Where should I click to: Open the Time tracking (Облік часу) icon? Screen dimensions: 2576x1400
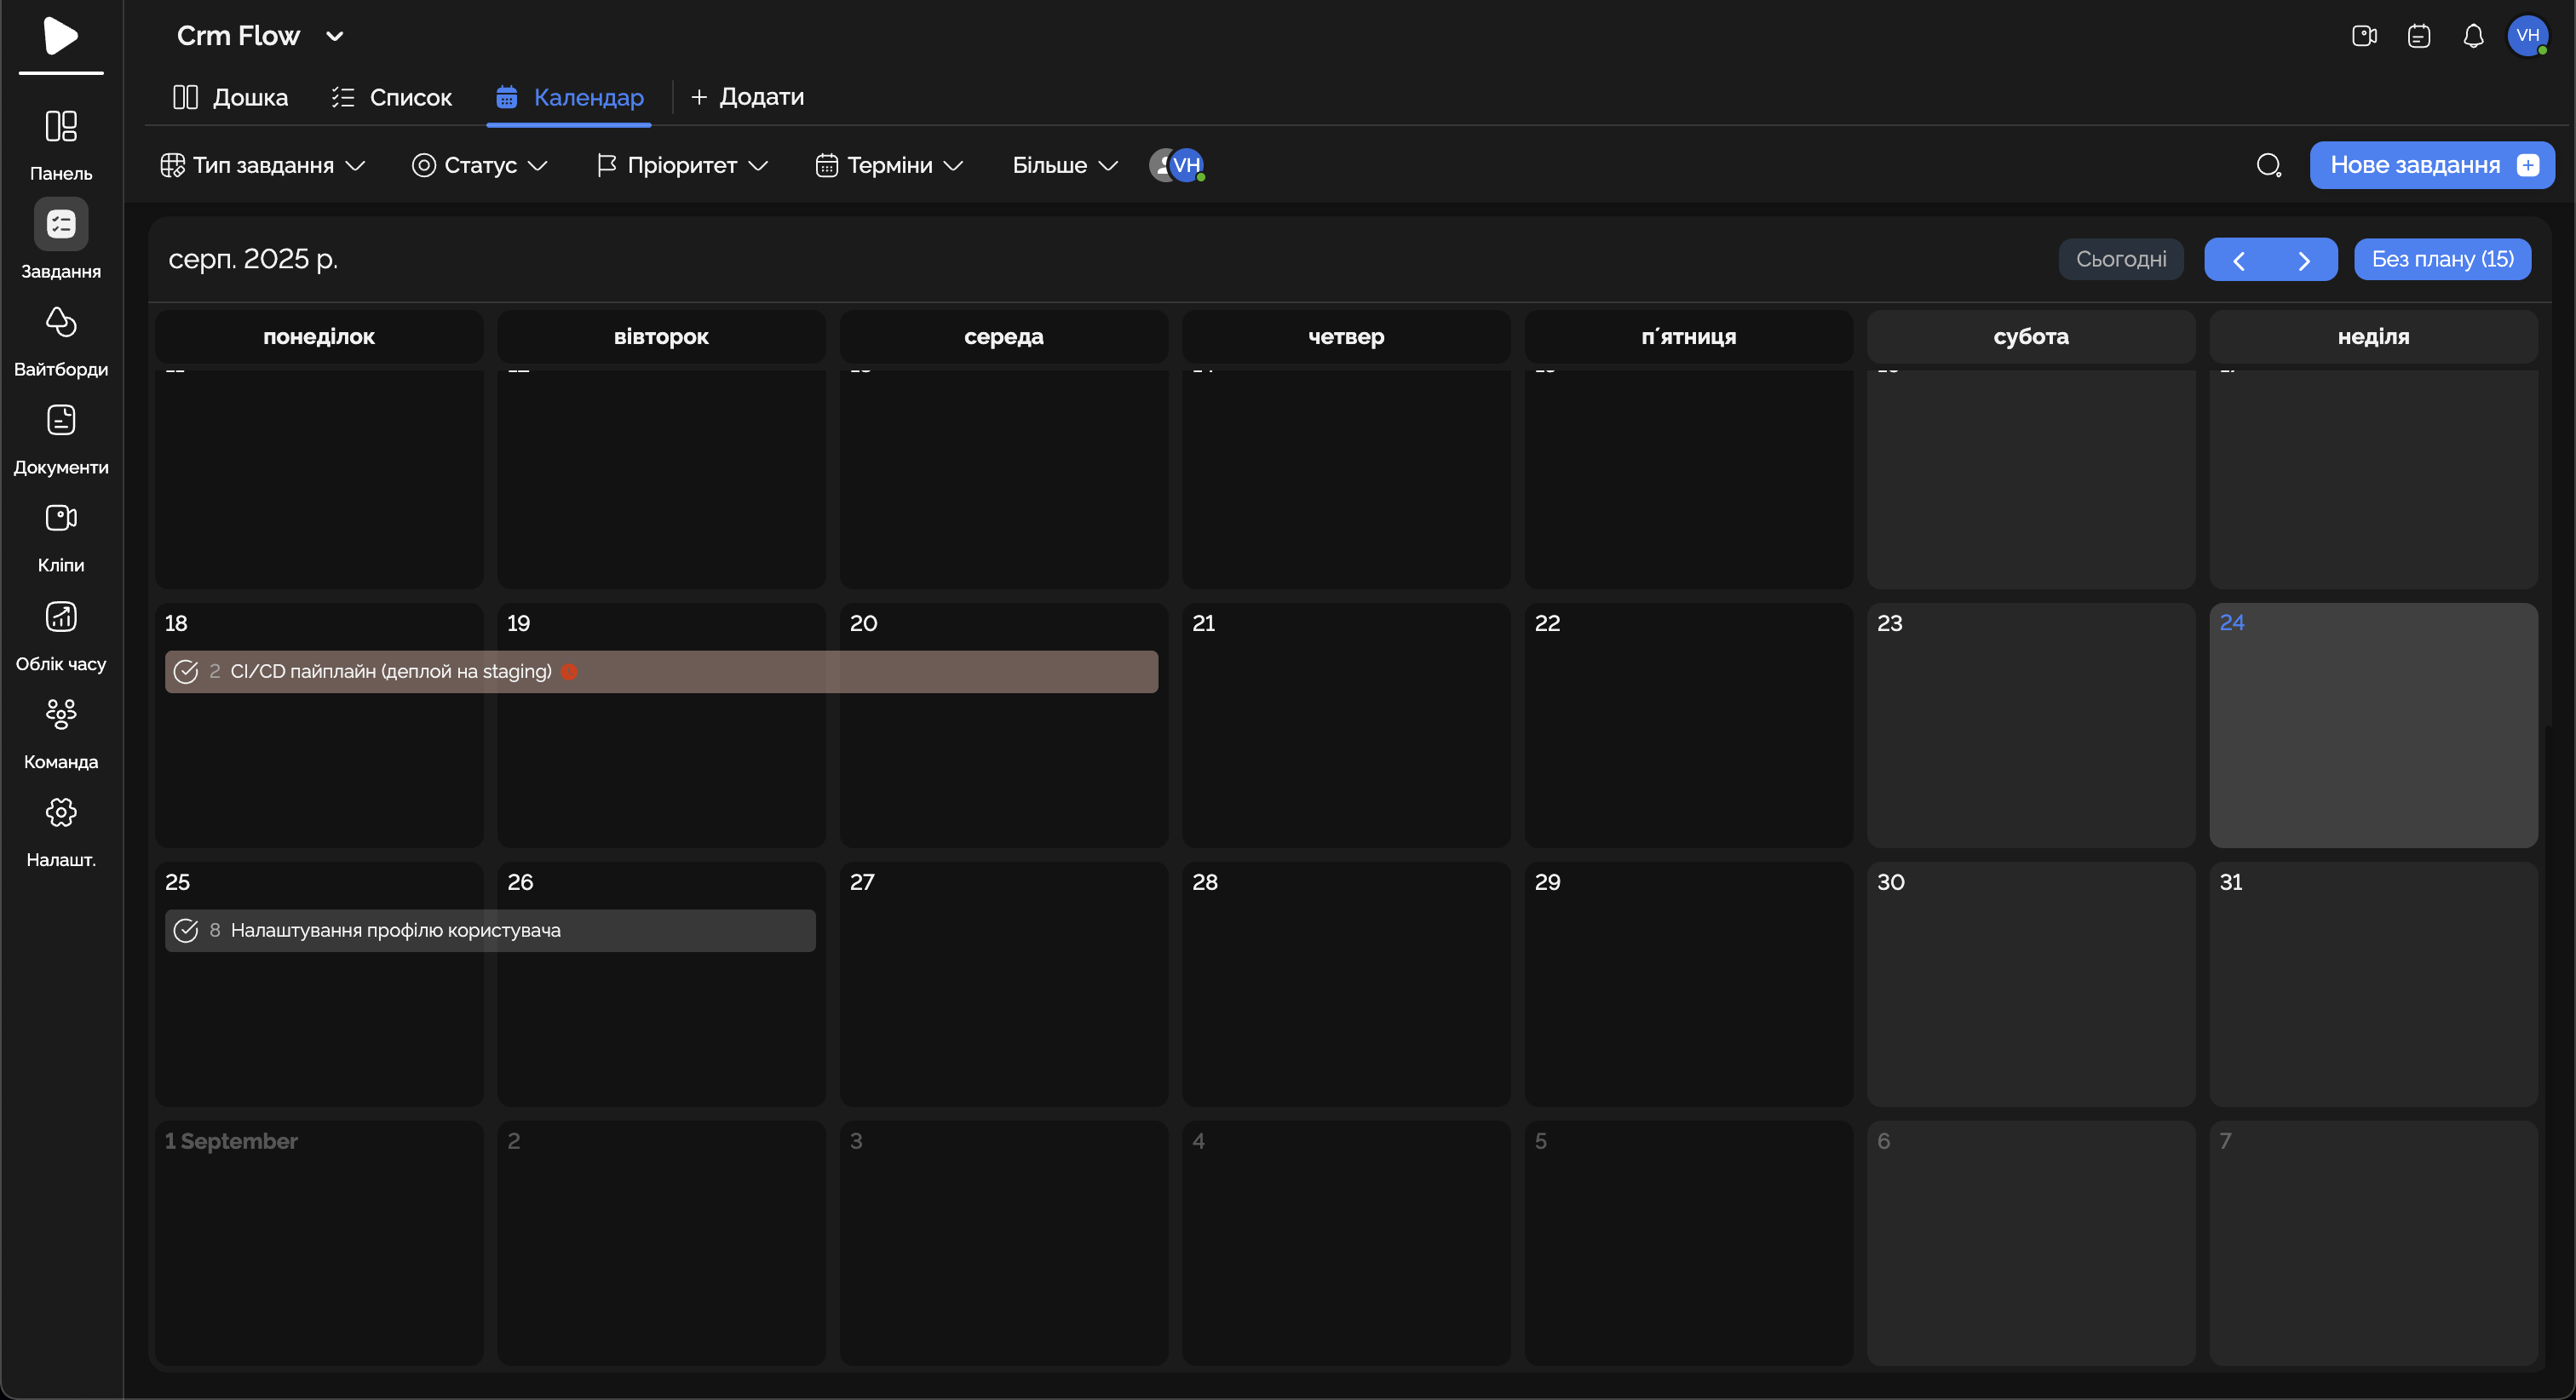point(61,617)
